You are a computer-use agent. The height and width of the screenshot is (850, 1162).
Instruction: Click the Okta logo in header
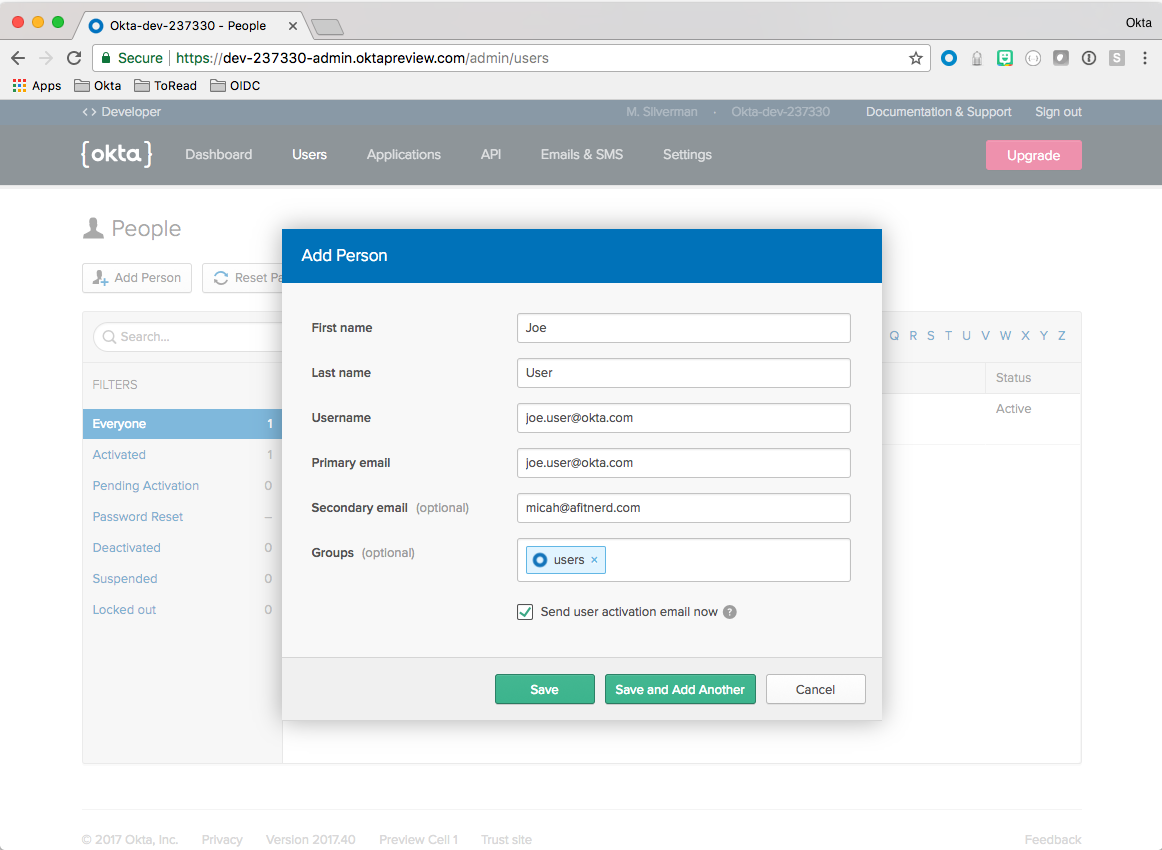[116, 154]
